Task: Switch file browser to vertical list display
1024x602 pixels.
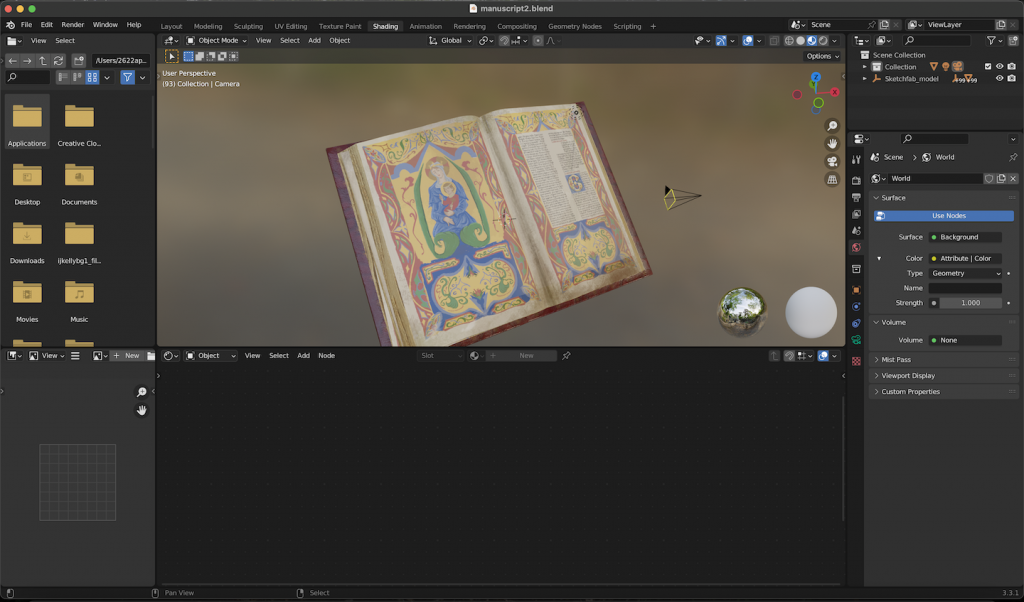Action: pyautogui.click(x=63, y=78)
